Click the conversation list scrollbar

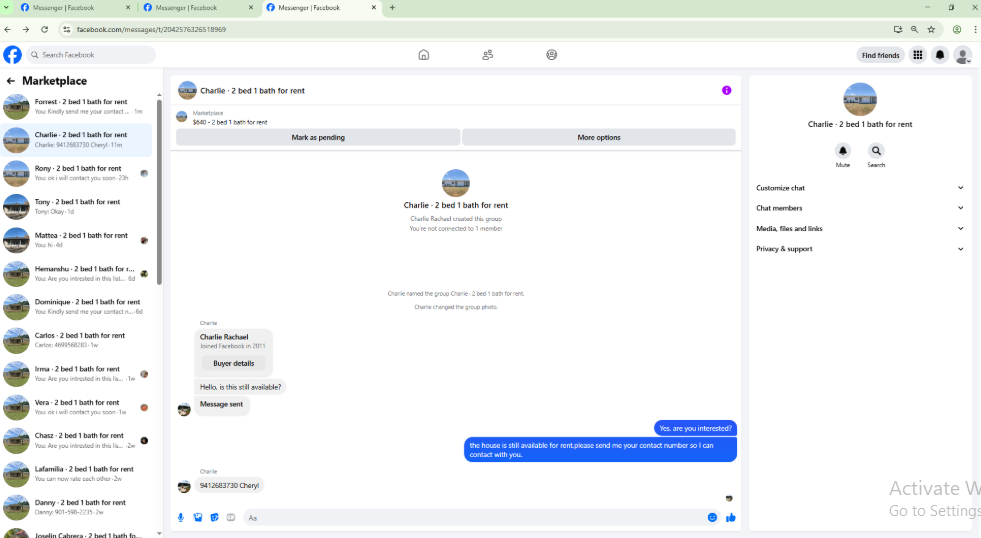click(x=160, y=191)
